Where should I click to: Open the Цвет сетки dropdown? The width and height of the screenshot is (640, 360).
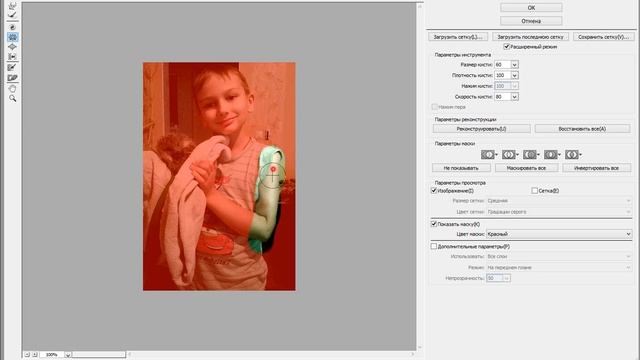[x=559, y=211]
